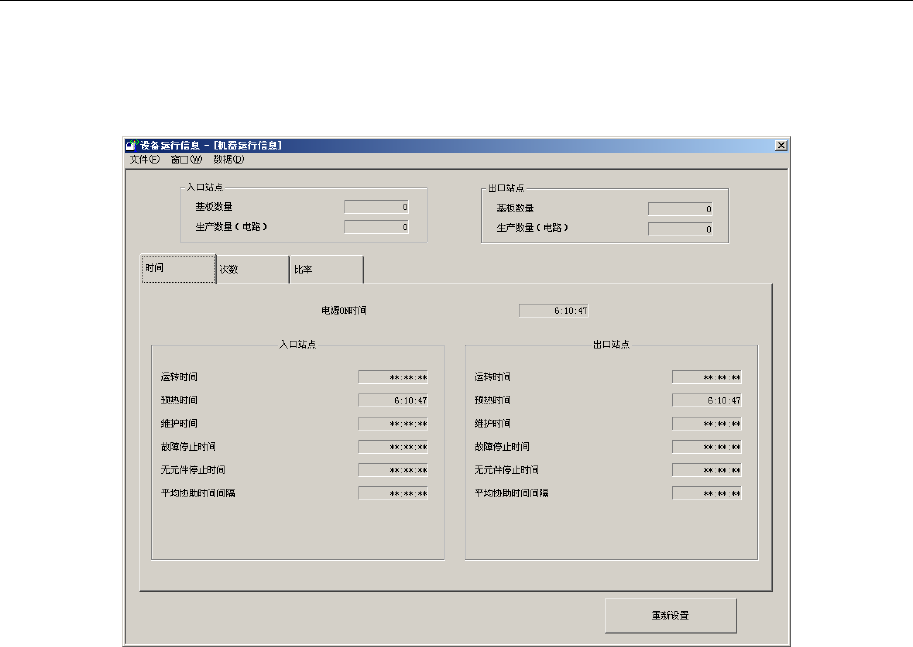Viewport: 913px width, 647px height.
Task: Open the 文件 menu
Action: pos(144,159)
